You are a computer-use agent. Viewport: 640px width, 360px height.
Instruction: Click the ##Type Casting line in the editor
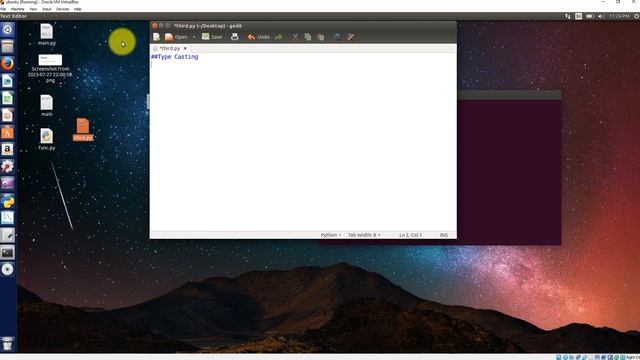click(175, 57)
